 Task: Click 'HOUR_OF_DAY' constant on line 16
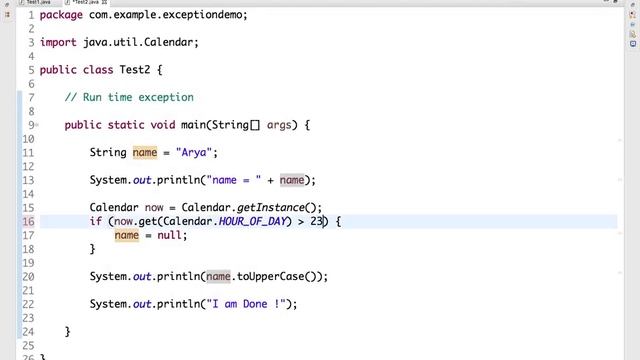click(253, 221)
